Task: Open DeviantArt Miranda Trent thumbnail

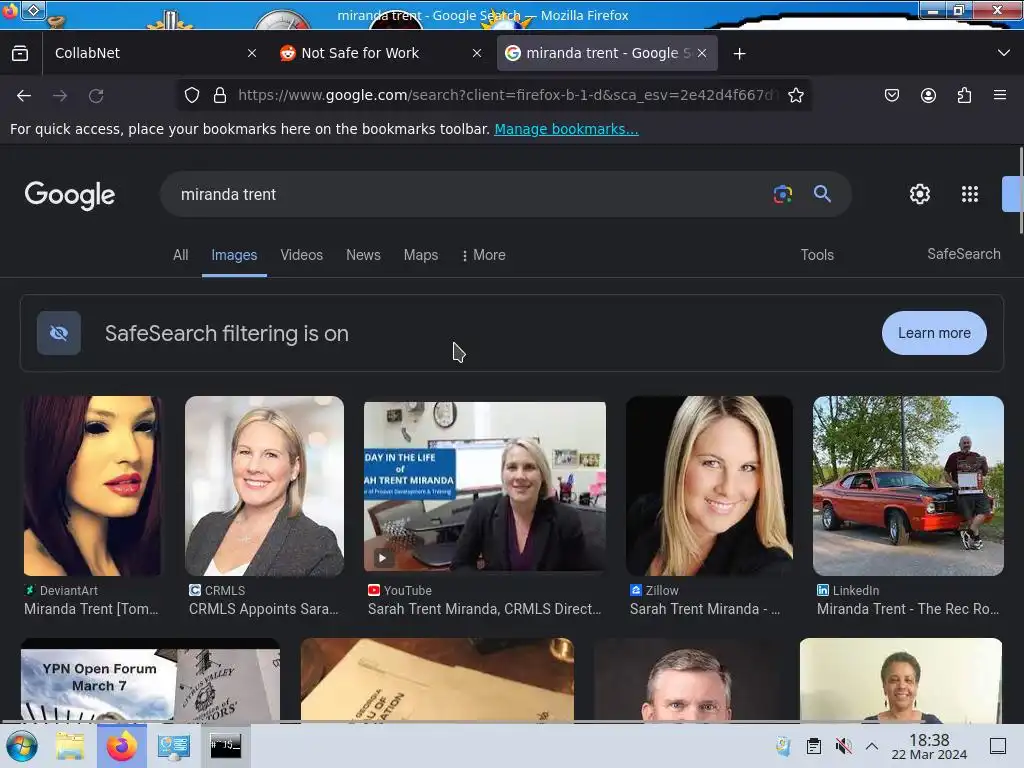Action: pyautogui.click(x=92, y=486)
